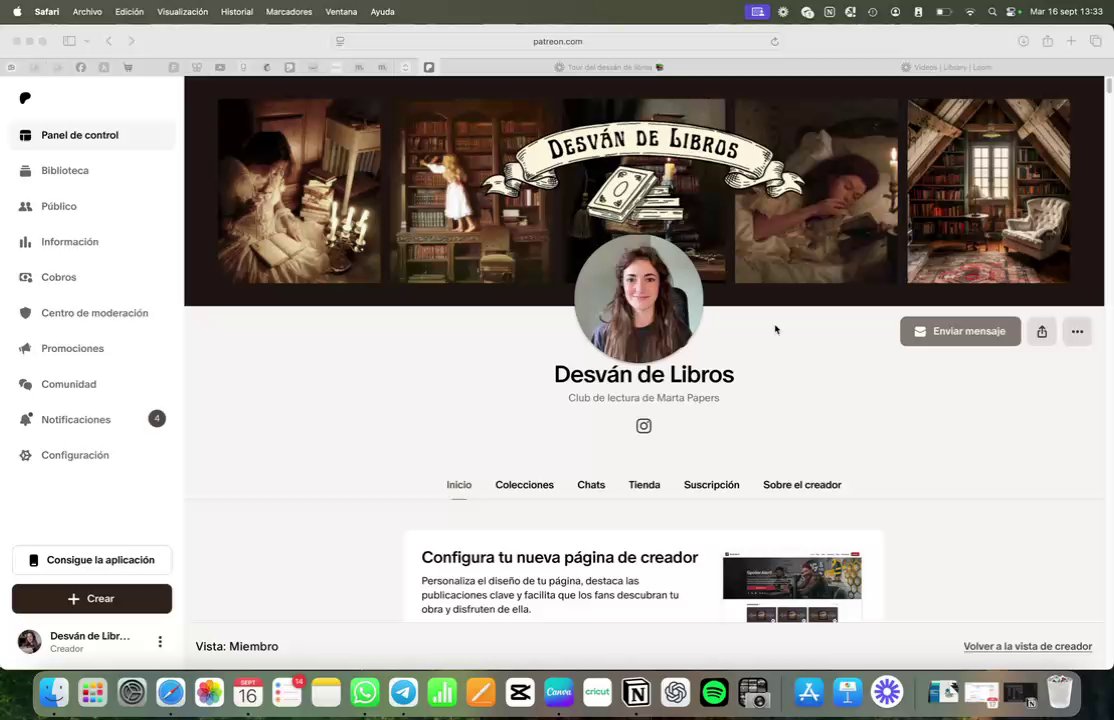Click the "Club de lectura de Marta Papers" text

(x=644, y=398)
